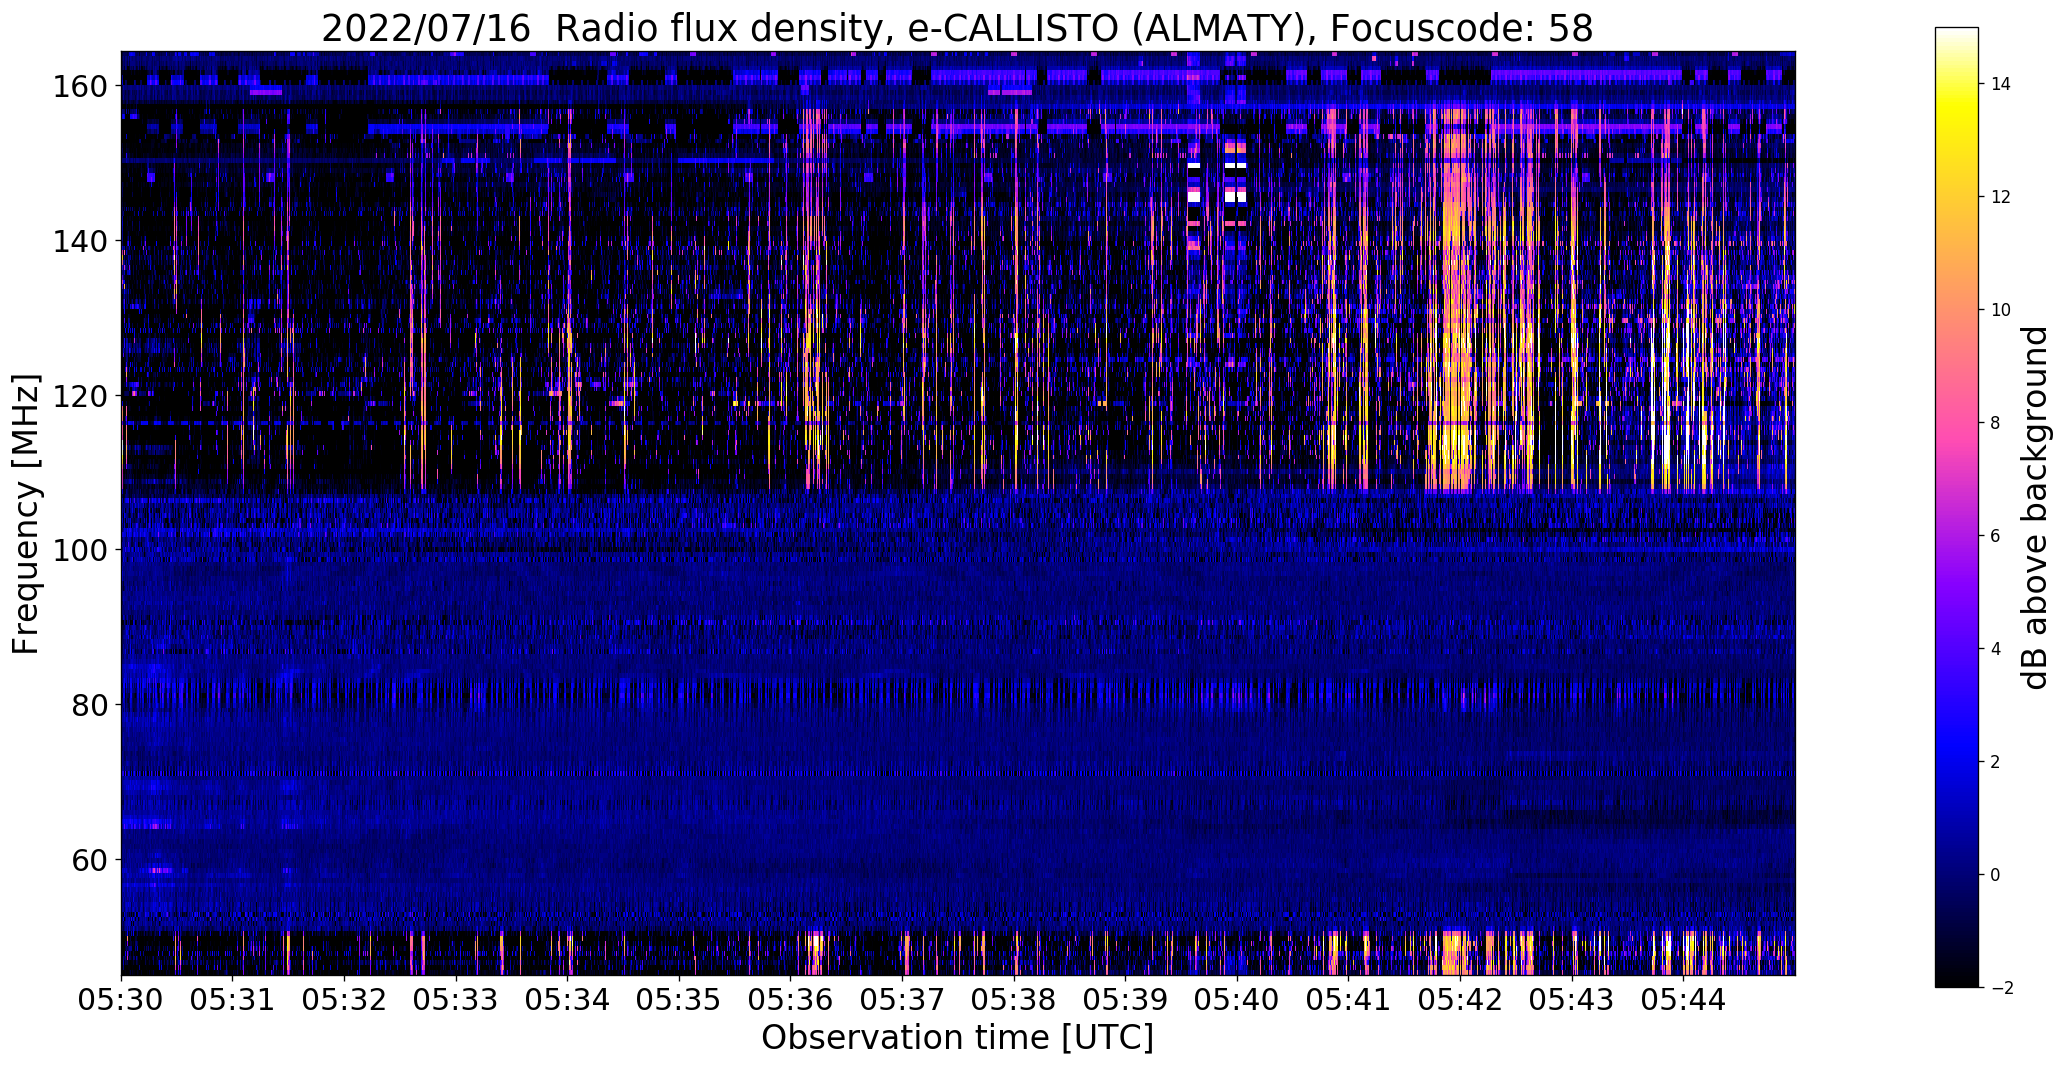
Task: Click the 05:33 time tick label
Action: point(456,1000)
